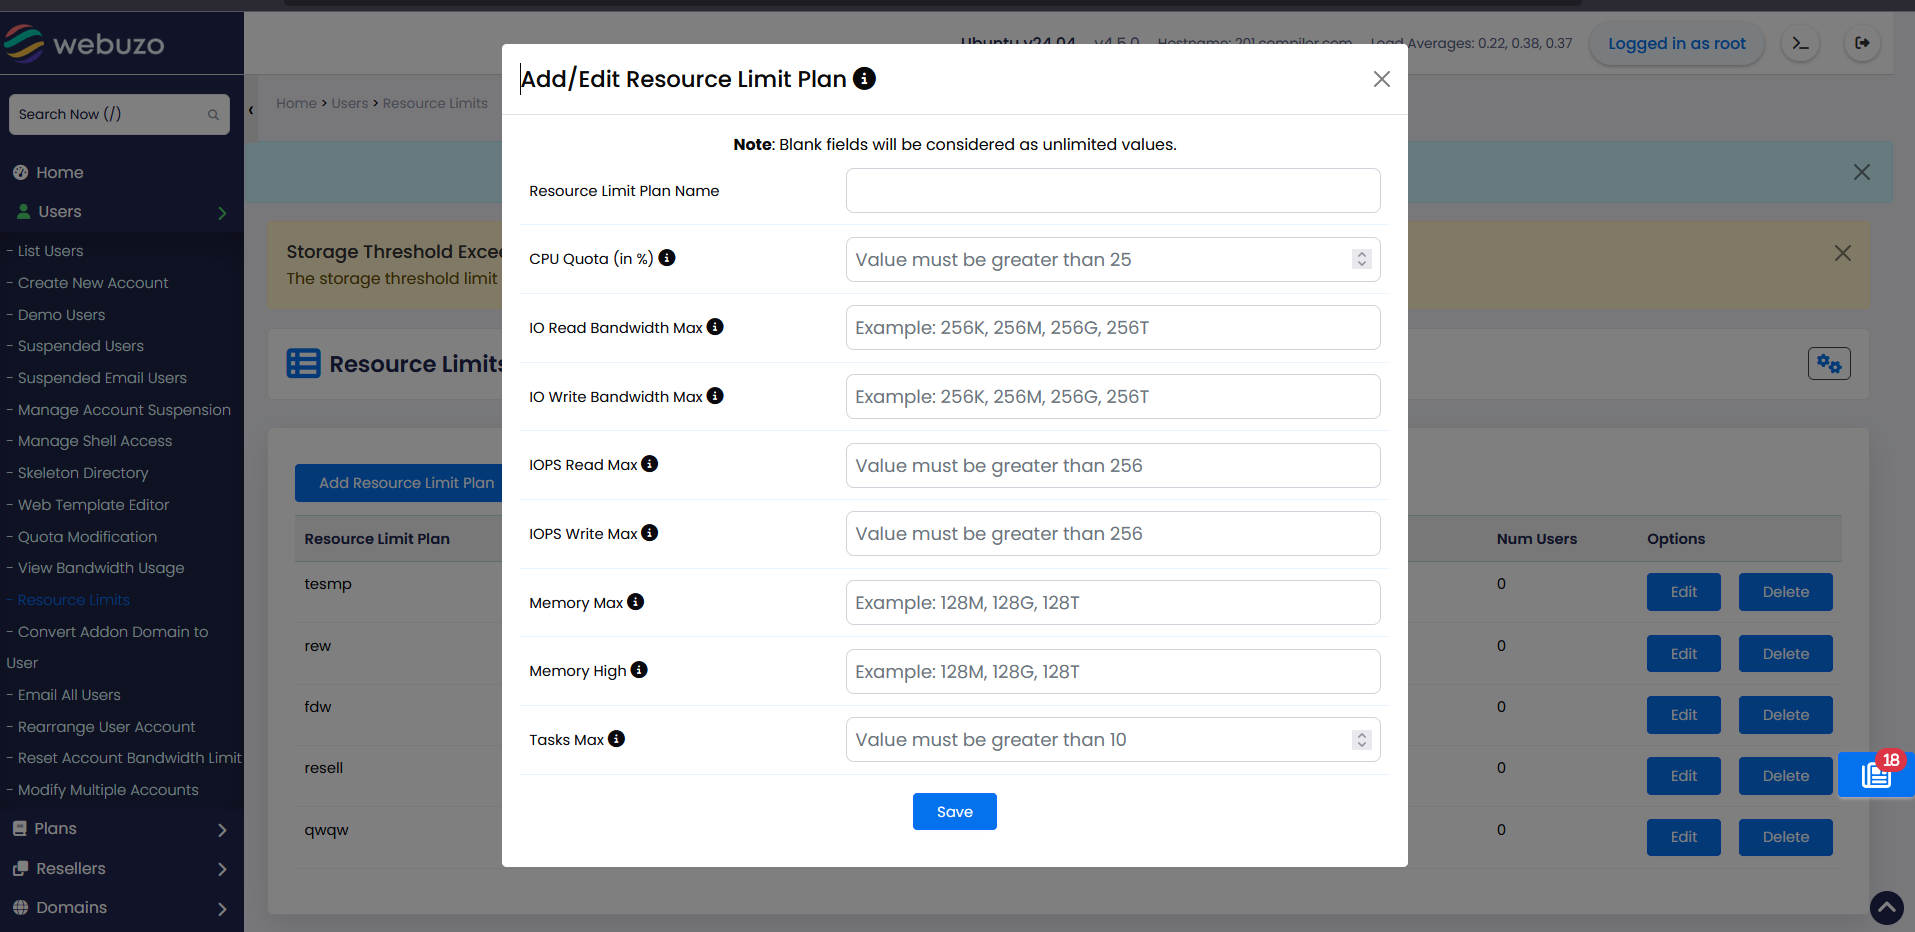This screenshot has width=1915, height=932.
Task: Save the resource limit plan
Action: [955, 811]
